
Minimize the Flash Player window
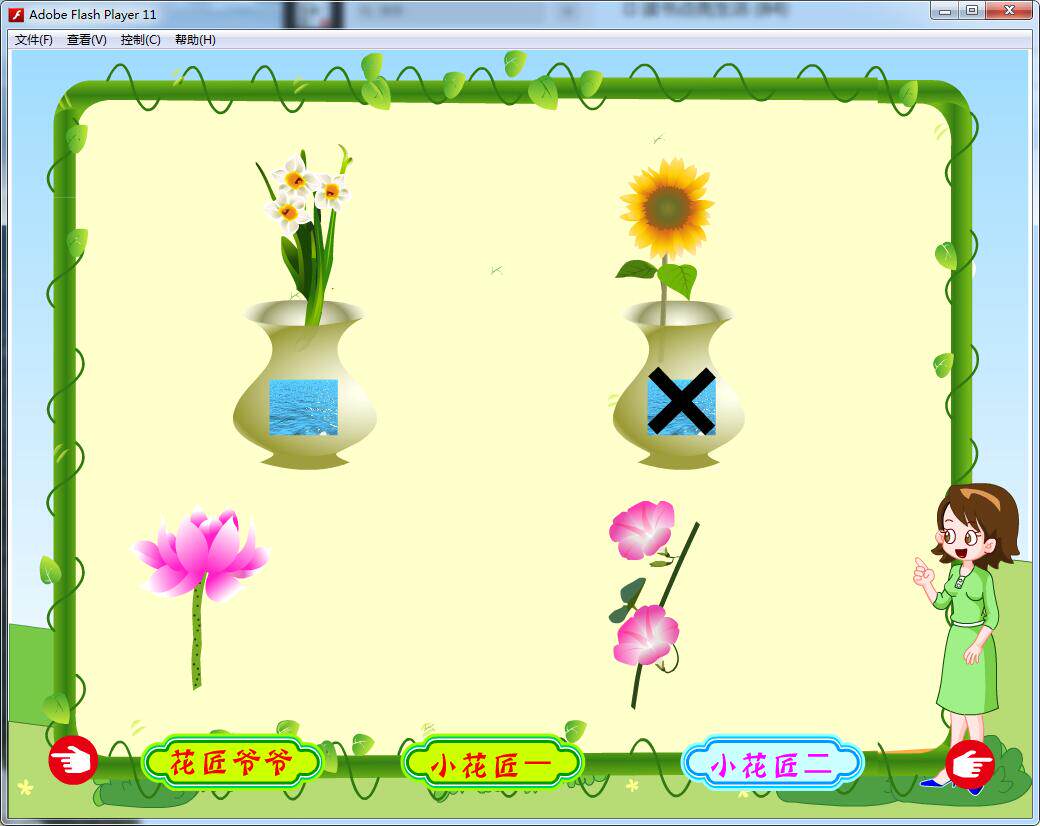click(945, 11)
